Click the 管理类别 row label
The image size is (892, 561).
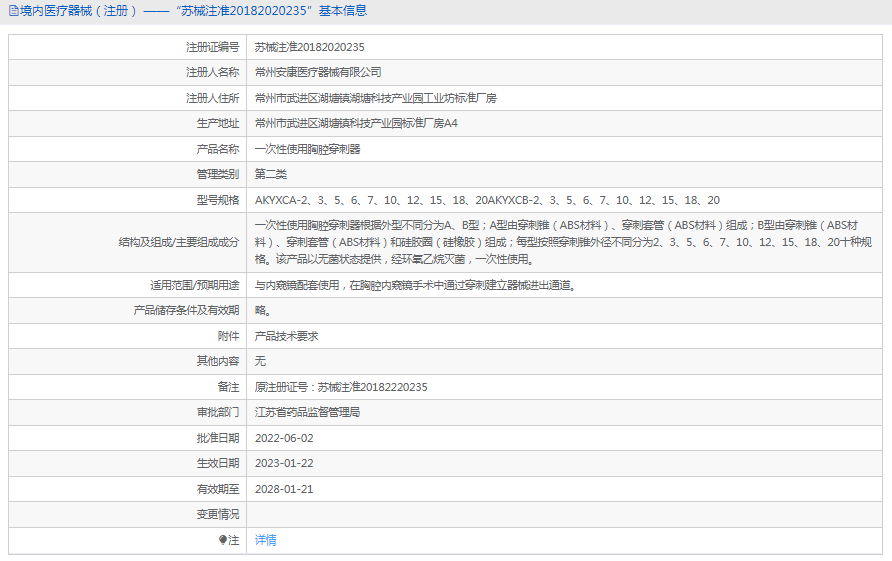(x=218, y=174)
